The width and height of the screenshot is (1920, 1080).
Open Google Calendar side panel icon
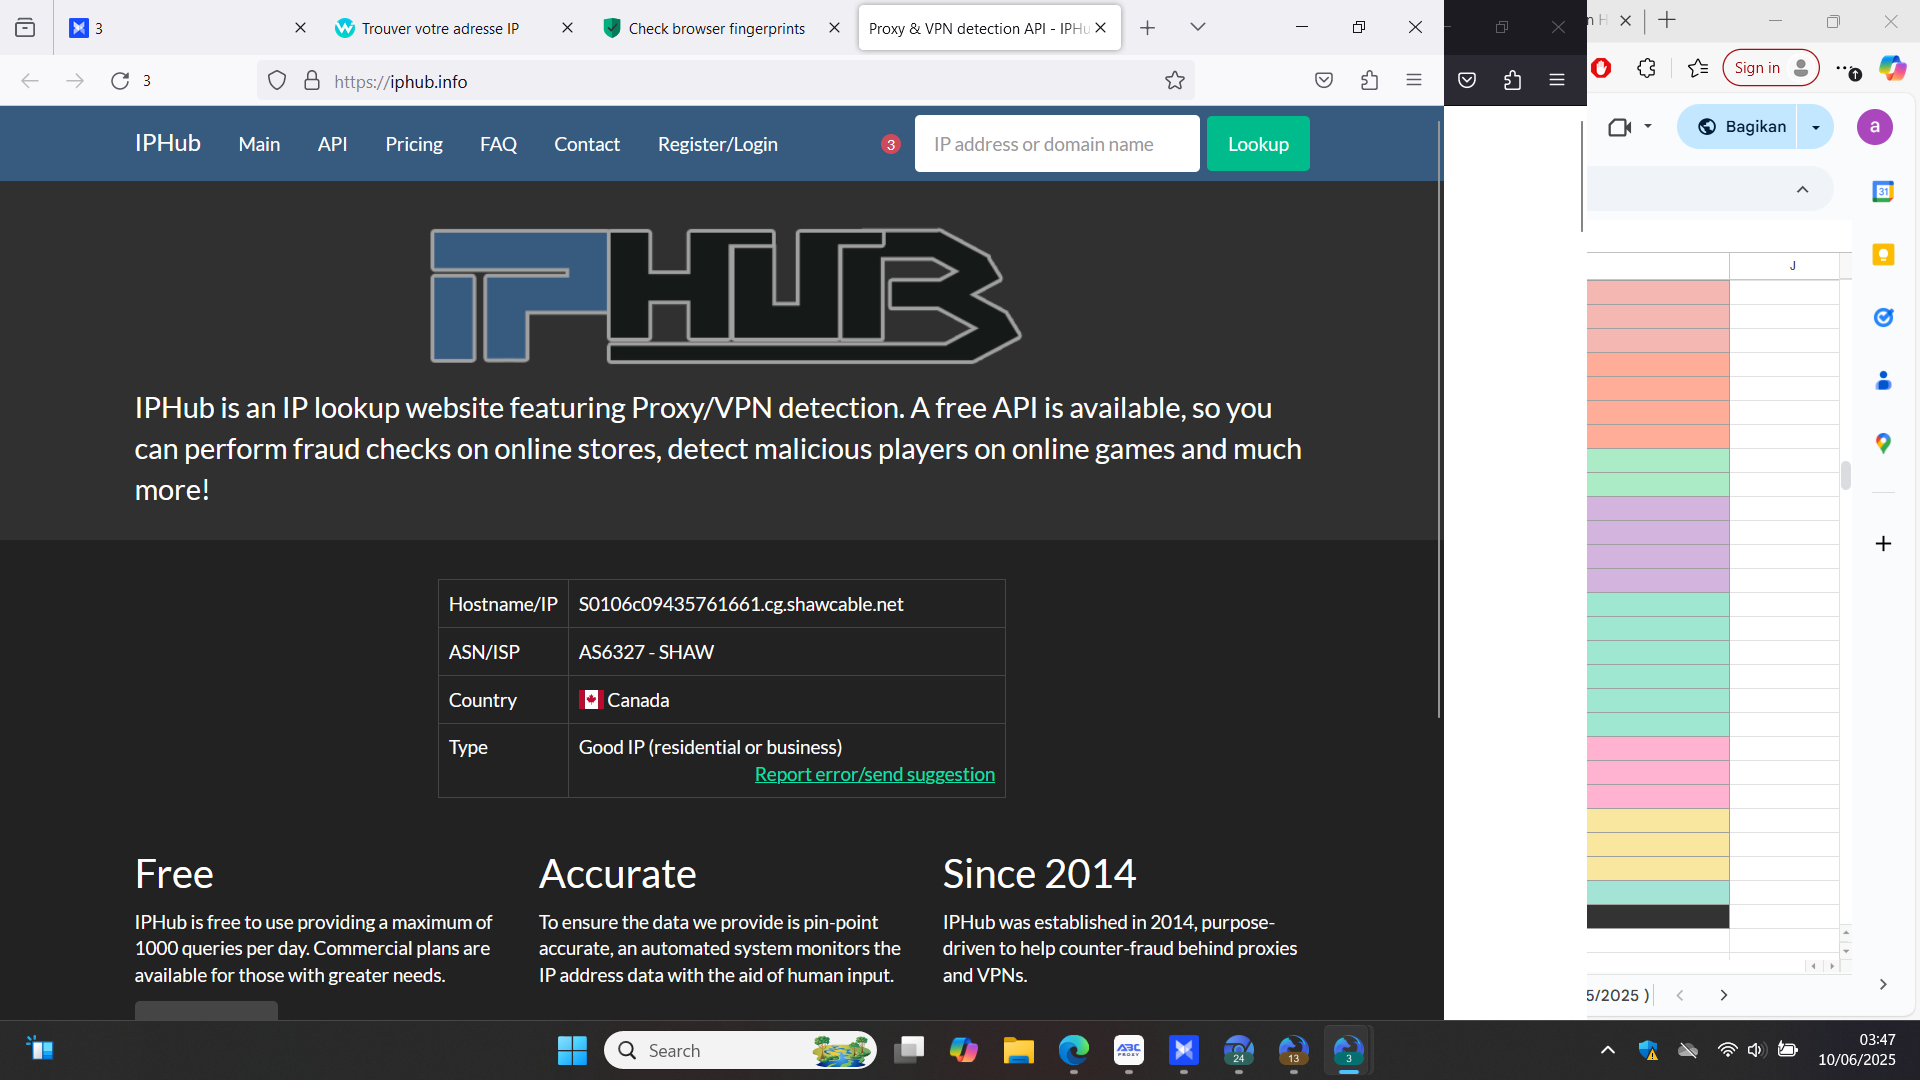[x=1883, y=191]
